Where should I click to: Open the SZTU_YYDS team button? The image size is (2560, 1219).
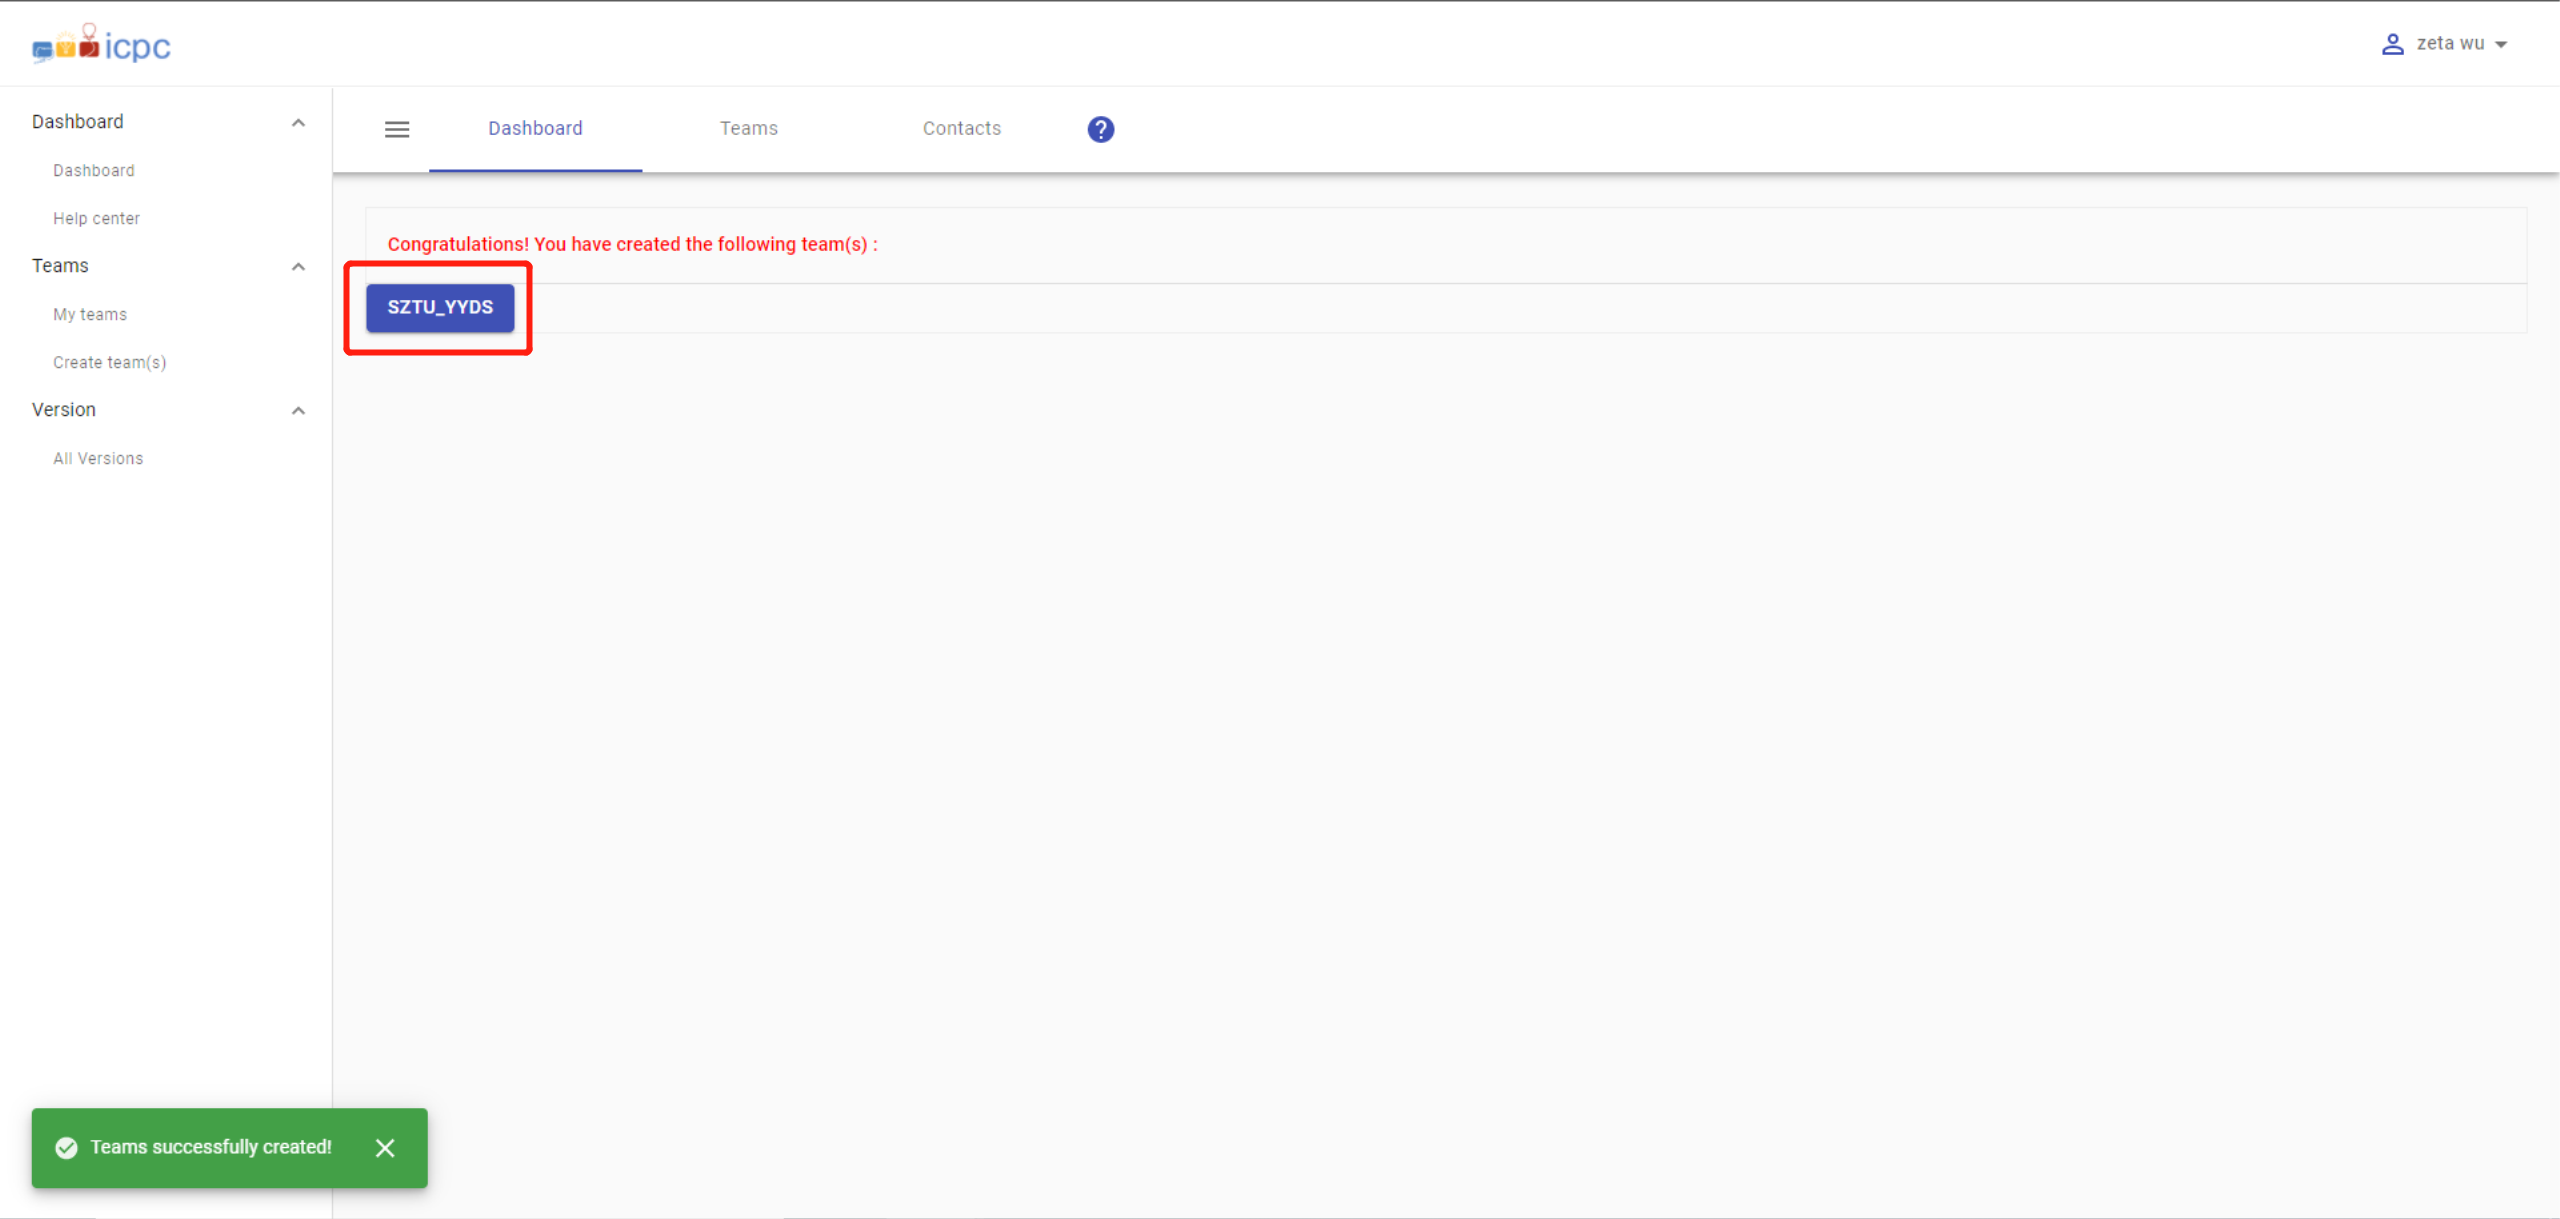point(440,307)
